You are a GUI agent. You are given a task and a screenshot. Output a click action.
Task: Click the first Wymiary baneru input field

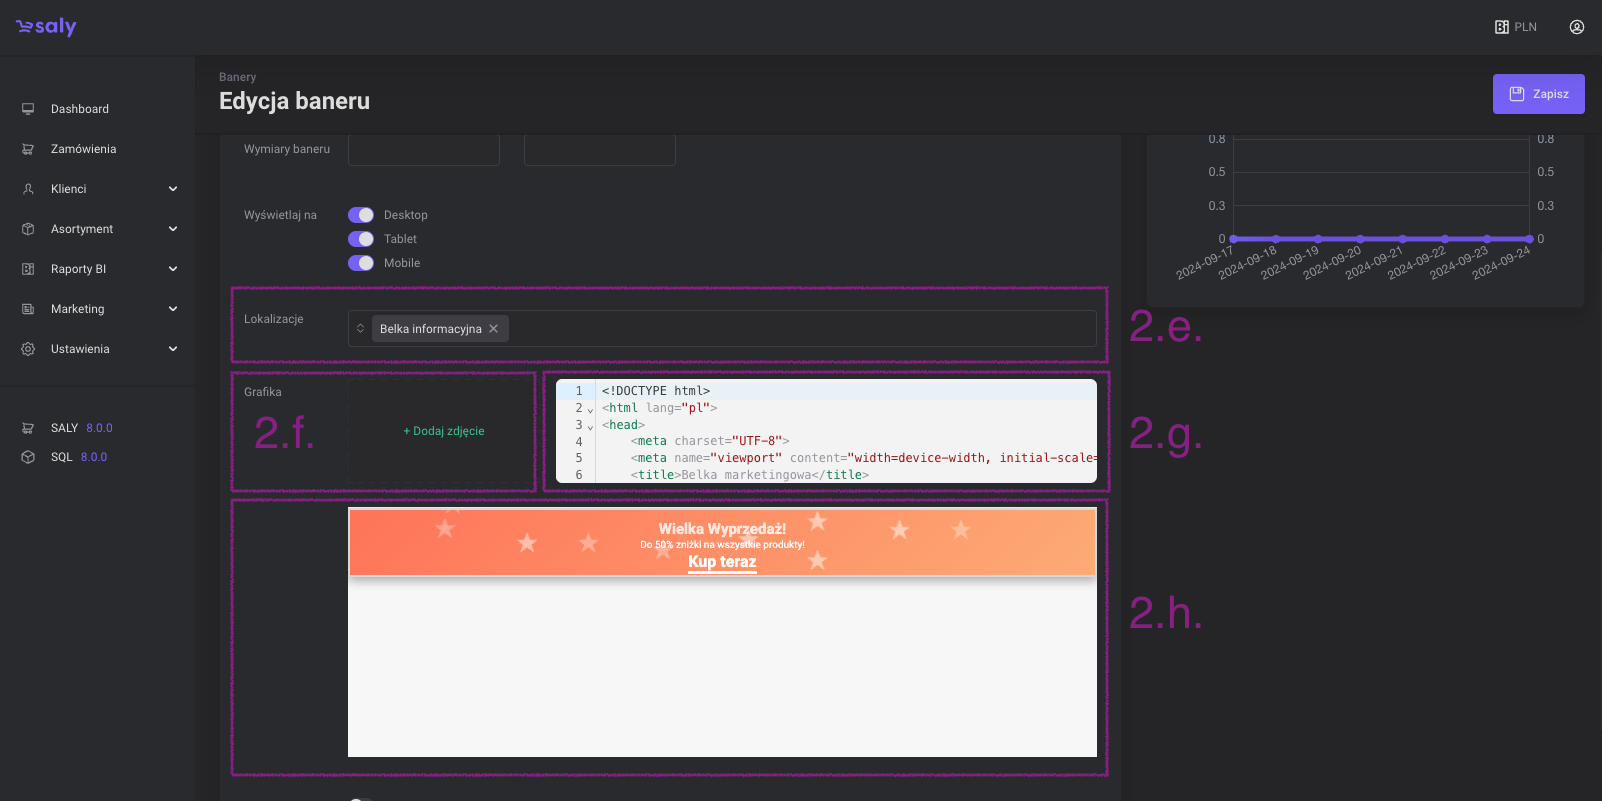424,150
